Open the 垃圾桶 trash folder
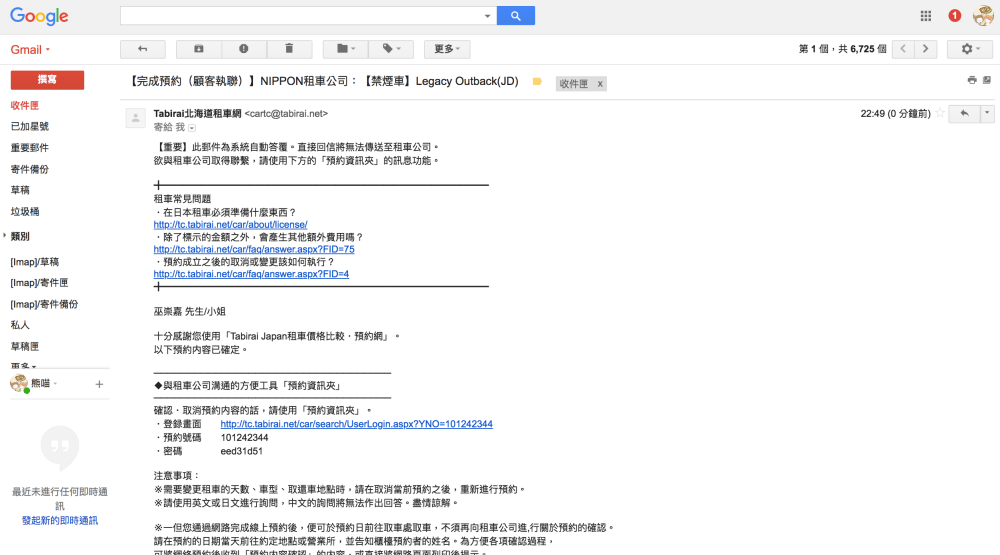The width and height of the screenshot is (1000, 555). (25, 211)
